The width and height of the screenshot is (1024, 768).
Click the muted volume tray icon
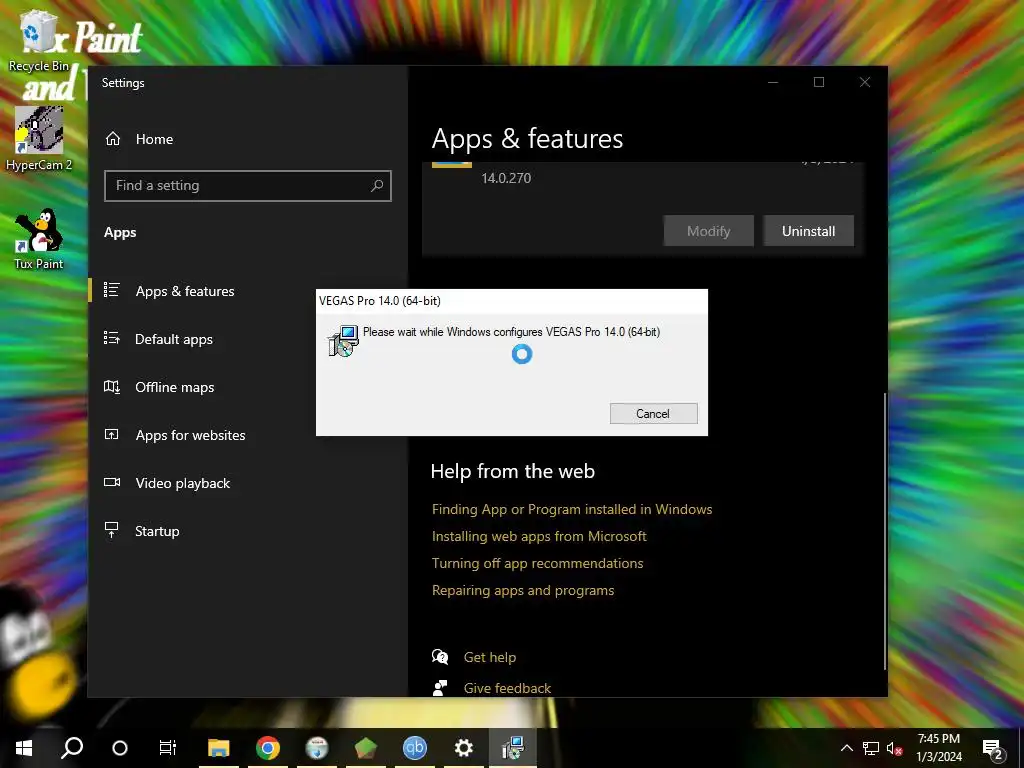coord(895,748)
